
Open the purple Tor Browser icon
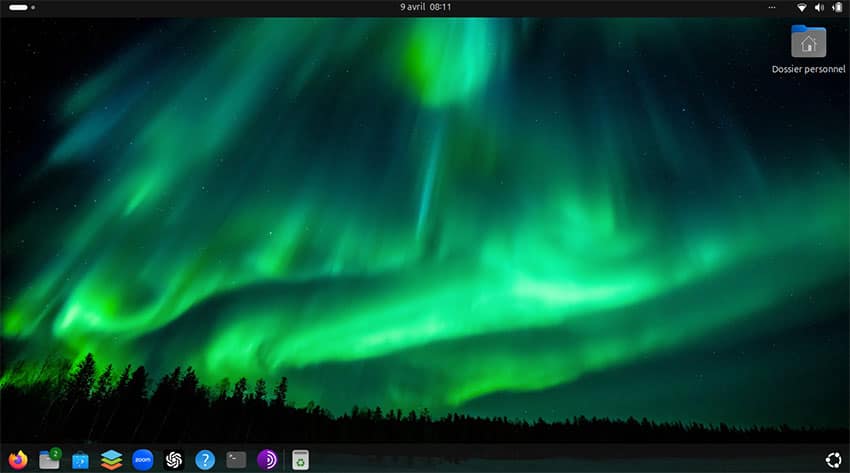pyautogui.click(x=267, y=460)
